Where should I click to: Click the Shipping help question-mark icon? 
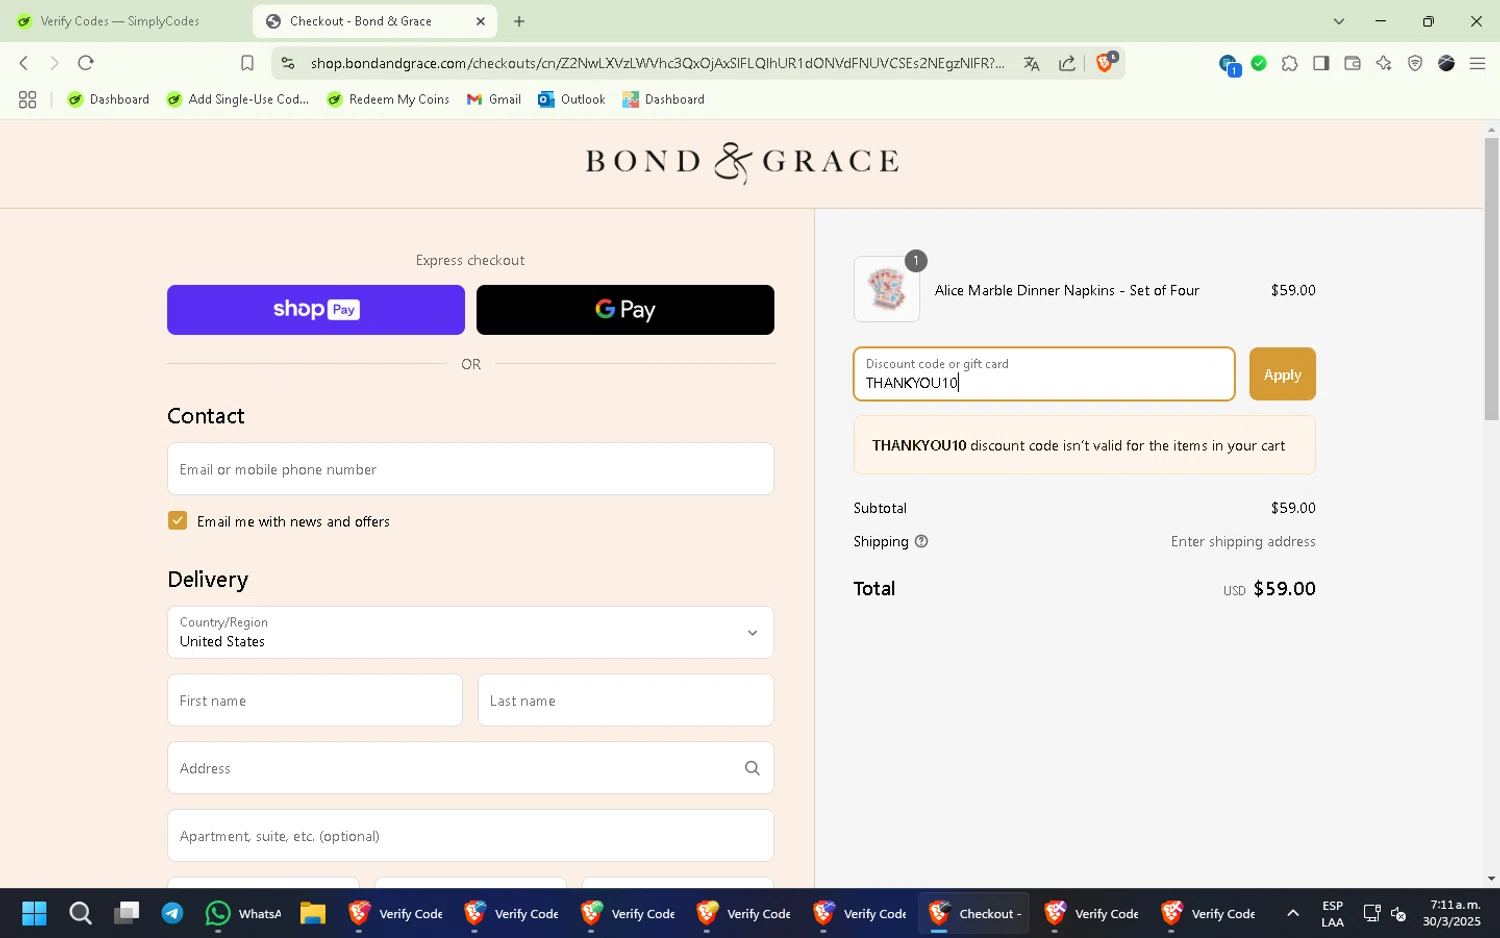point(922,541)
